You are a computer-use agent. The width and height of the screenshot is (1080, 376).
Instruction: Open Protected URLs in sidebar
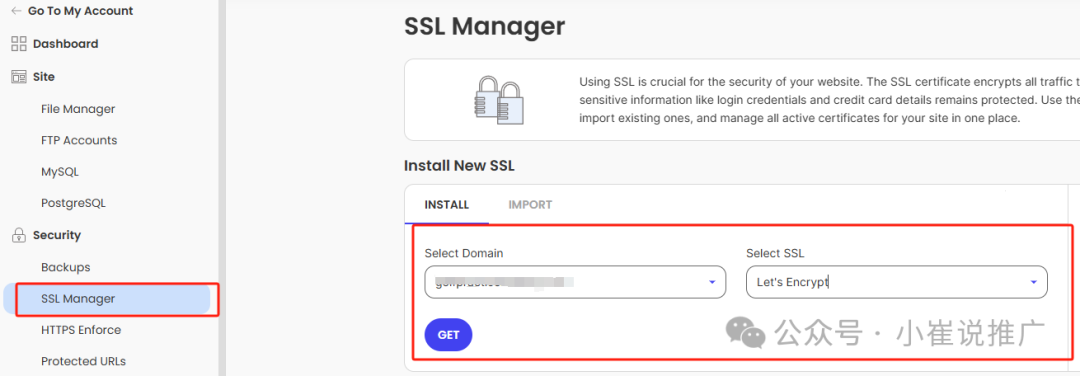coord(83,362)
